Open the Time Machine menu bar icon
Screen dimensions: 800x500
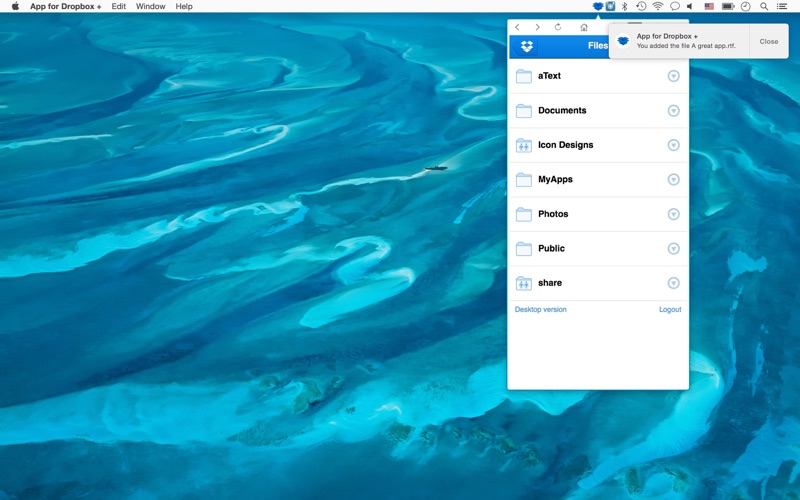pyautogui.click(x=641, y=7)
